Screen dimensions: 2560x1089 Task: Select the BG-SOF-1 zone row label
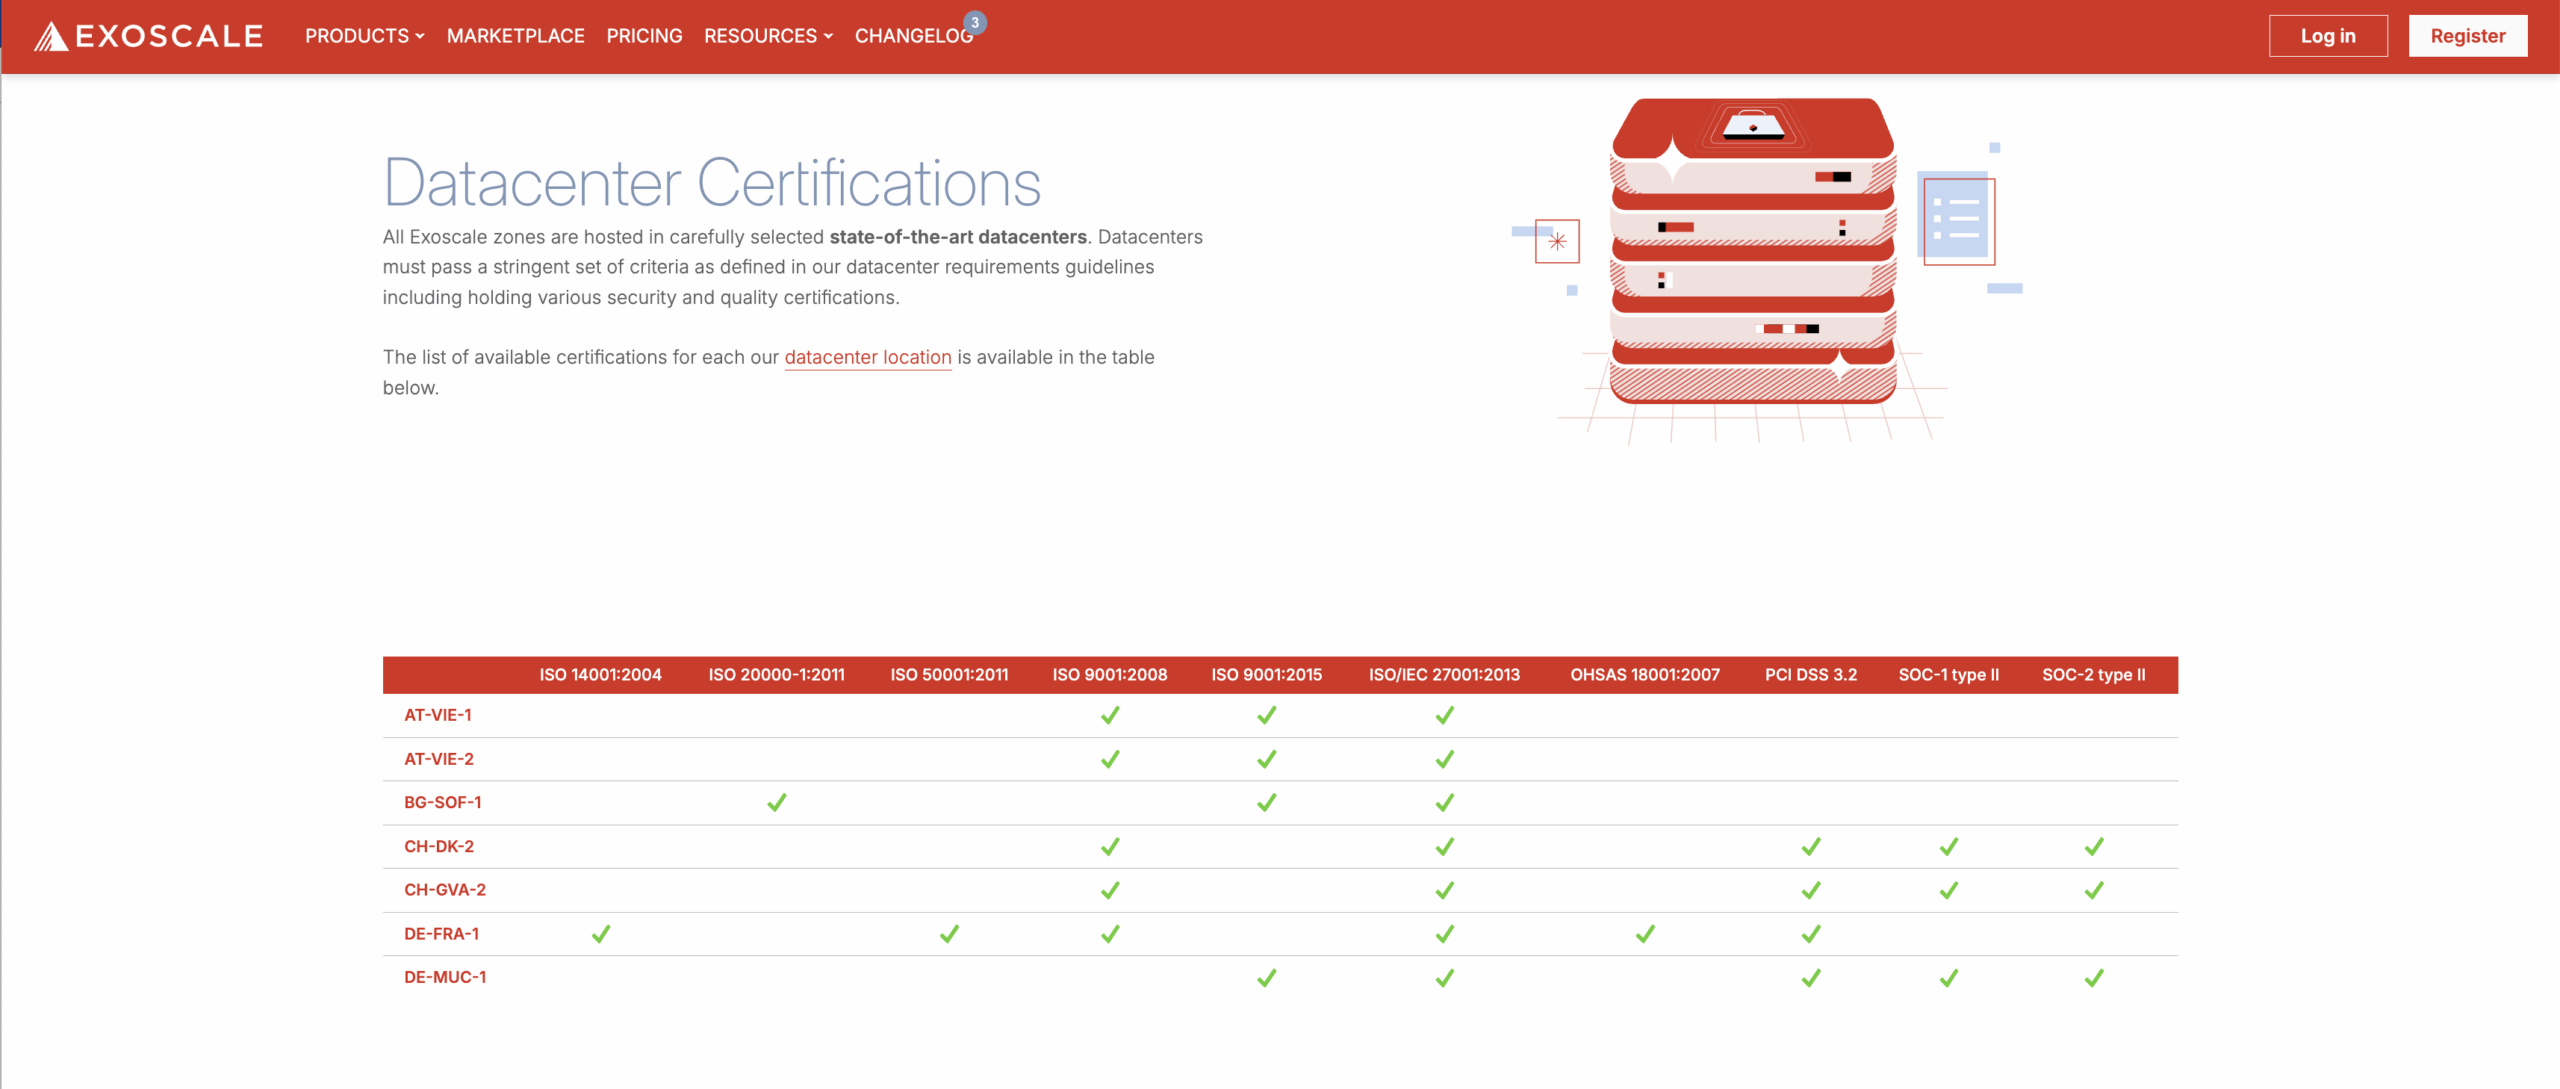pos(443,802)
